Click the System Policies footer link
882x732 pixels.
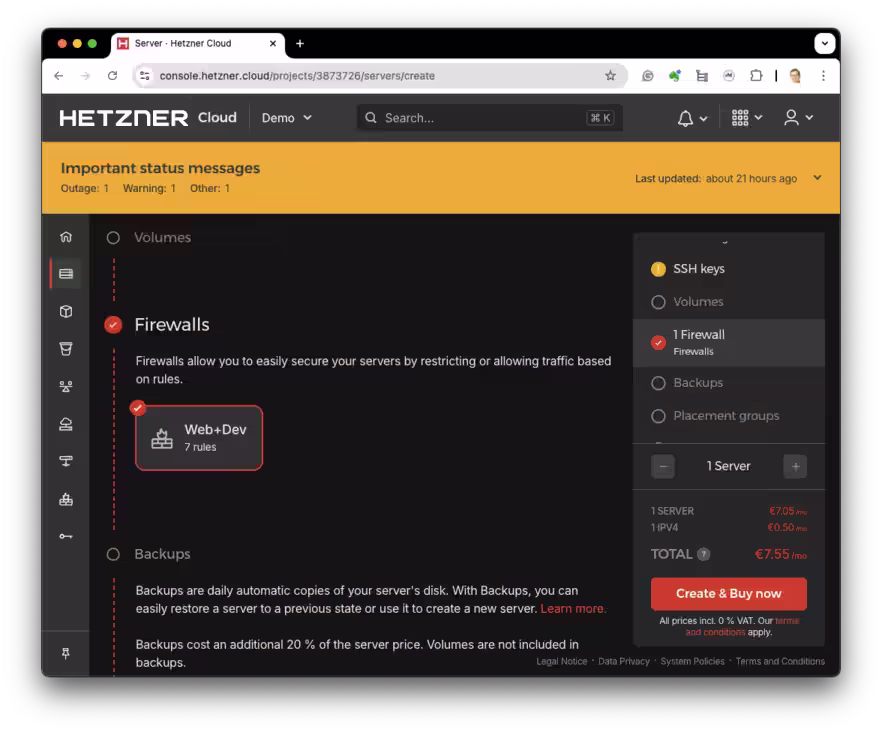click(692, 661)
